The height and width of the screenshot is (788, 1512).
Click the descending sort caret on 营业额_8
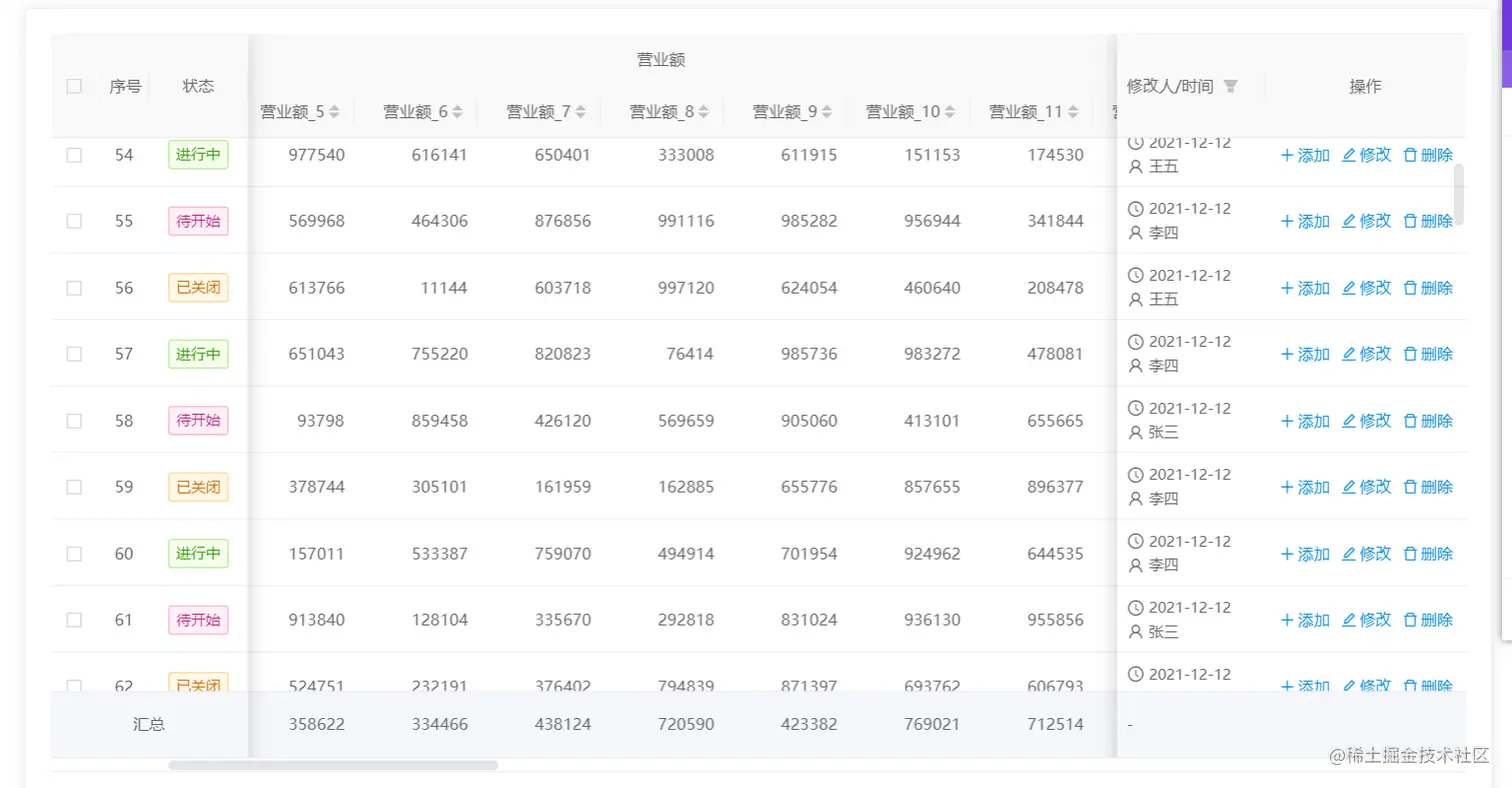(x=702, y=115)
